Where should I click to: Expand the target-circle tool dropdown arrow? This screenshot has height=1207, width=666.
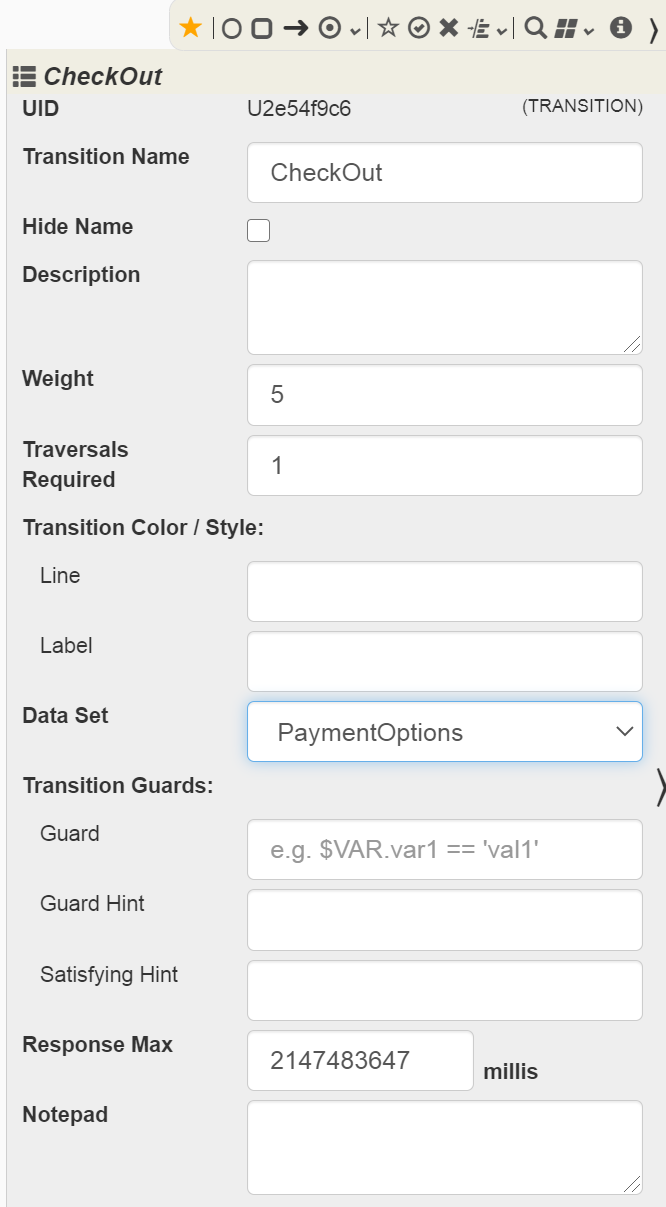(x=355, y=31)
